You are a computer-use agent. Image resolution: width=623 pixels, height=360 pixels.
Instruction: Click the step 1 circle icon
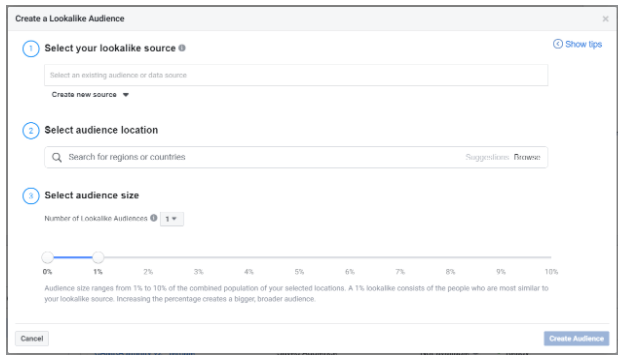tap(31, 48)
